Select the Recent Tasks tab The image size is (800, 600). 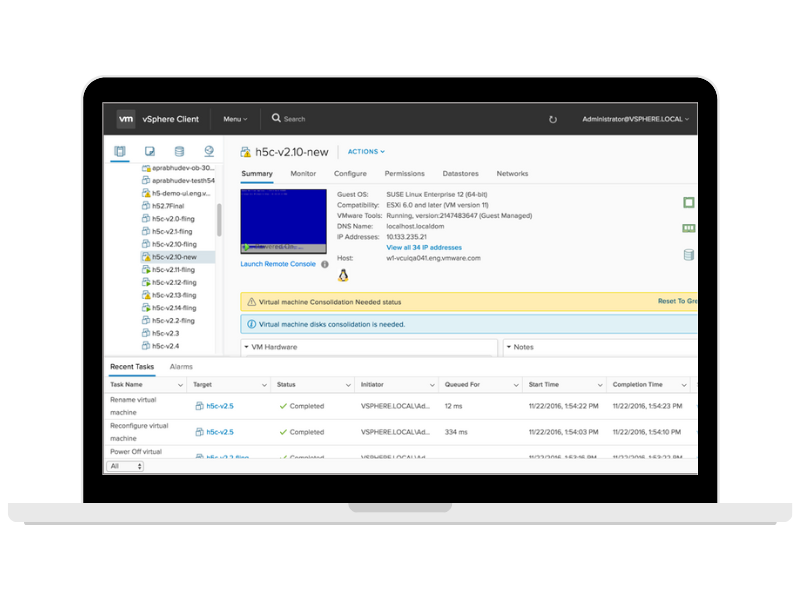132,367
